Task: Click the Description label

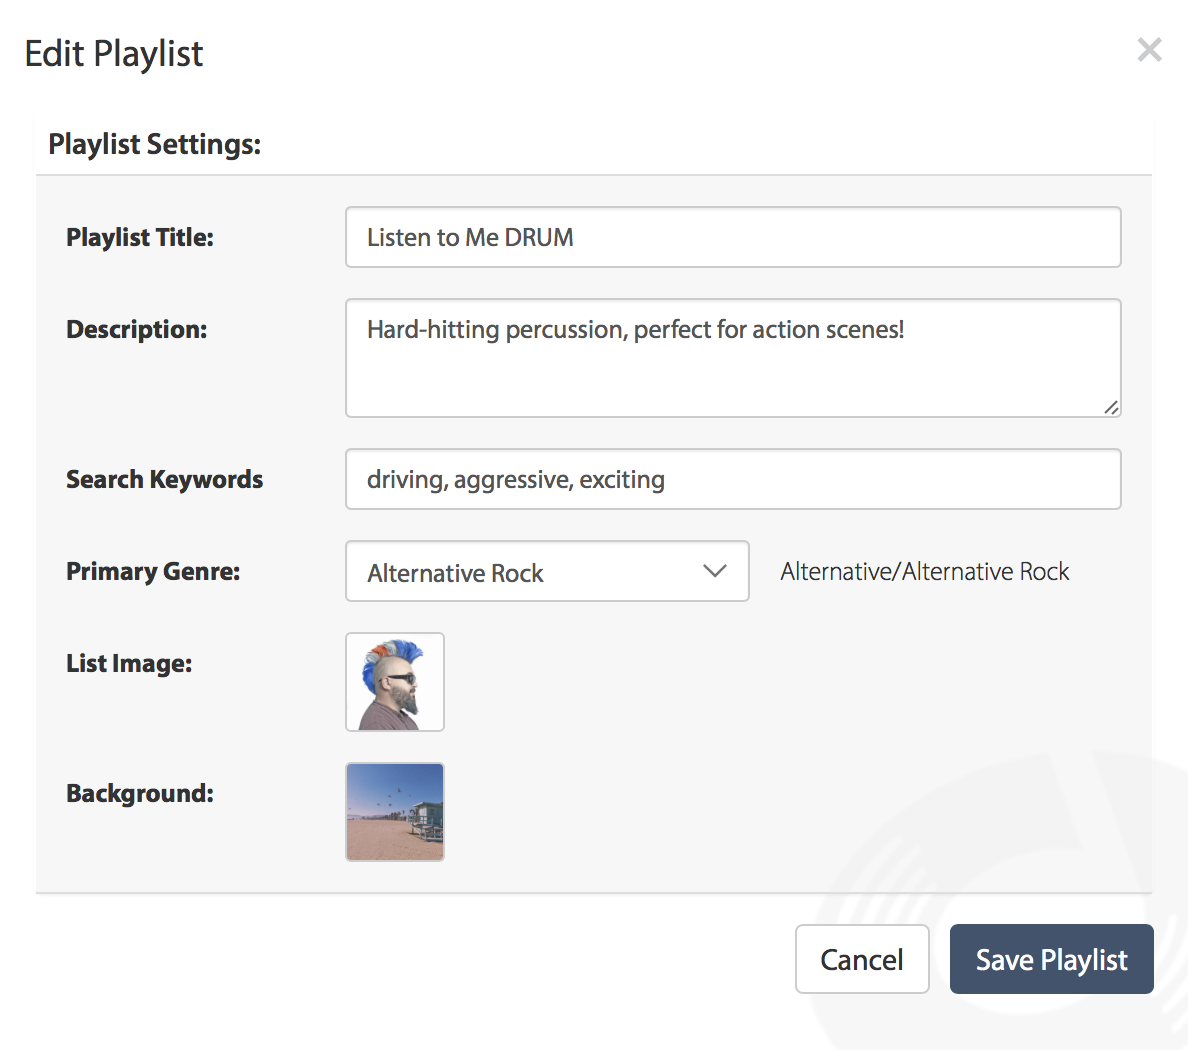Action: click(136, 330)
